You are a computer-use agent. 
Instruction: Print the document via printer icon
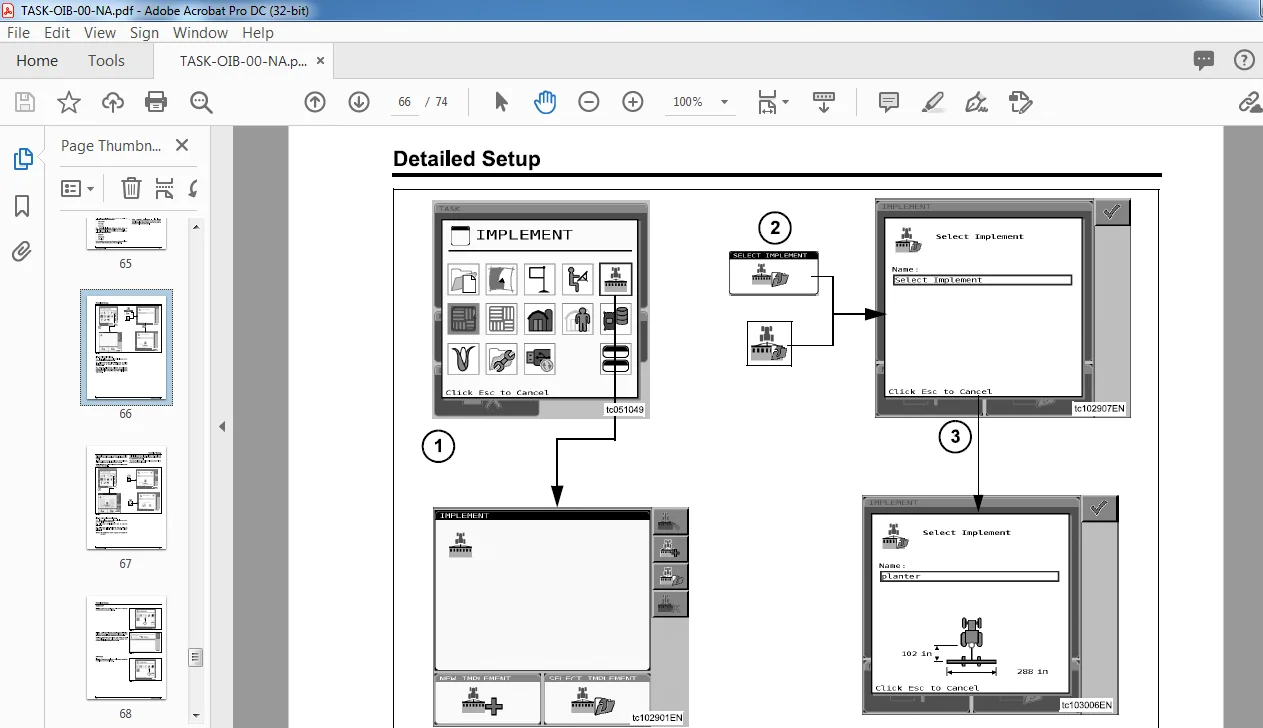156,102
